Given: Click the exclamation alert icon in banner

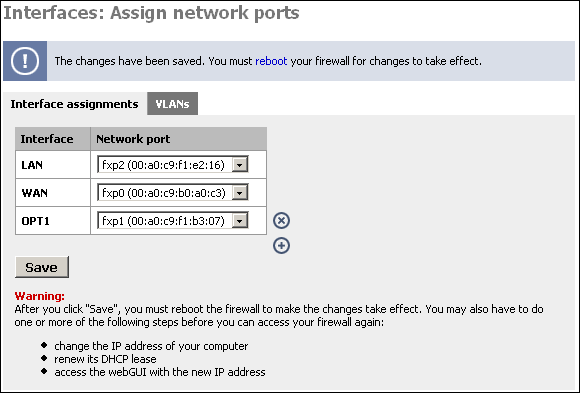Looking at the screenshot, I should click(25, 61).
